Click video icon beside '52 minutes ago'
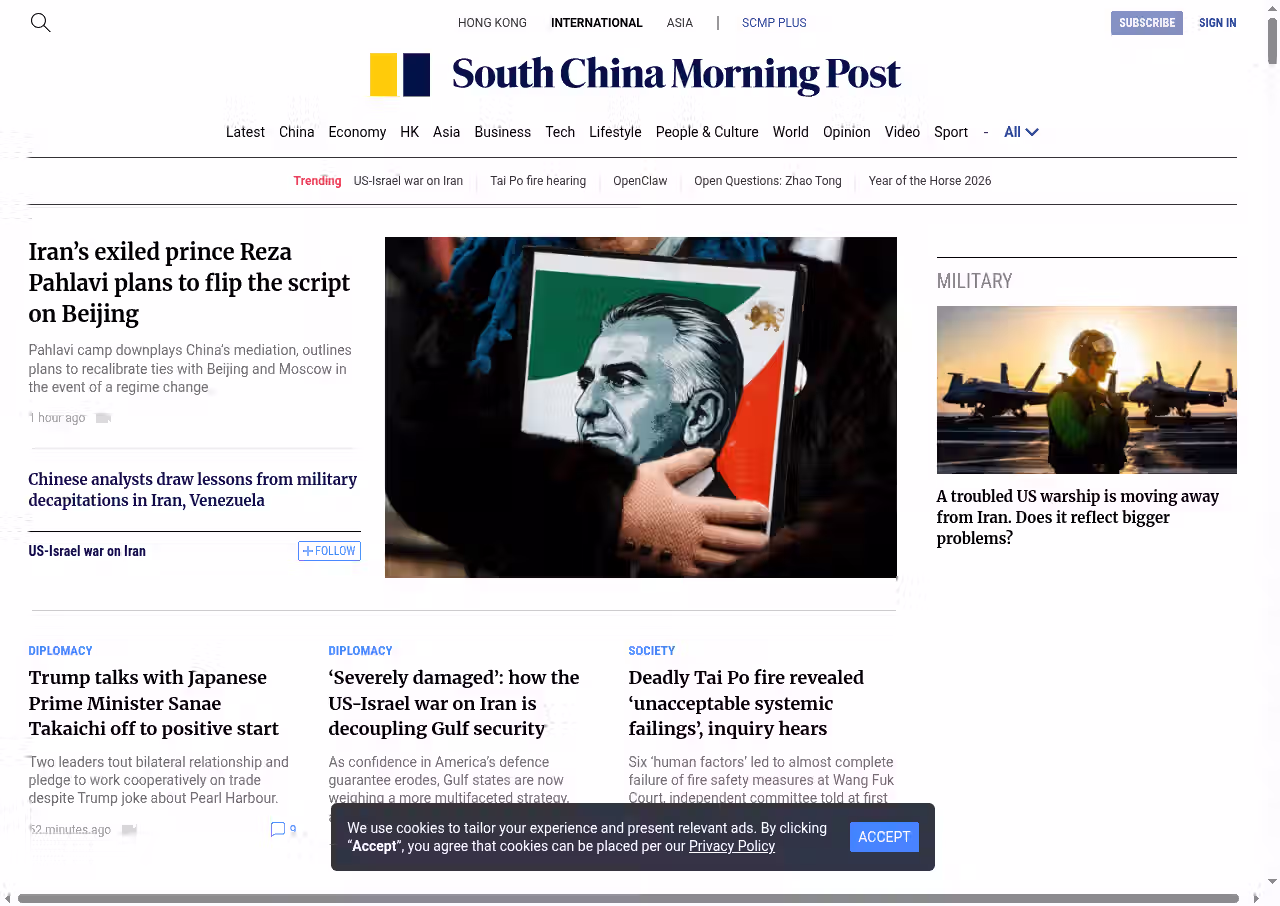1280x906 pixels. (129, 830)
